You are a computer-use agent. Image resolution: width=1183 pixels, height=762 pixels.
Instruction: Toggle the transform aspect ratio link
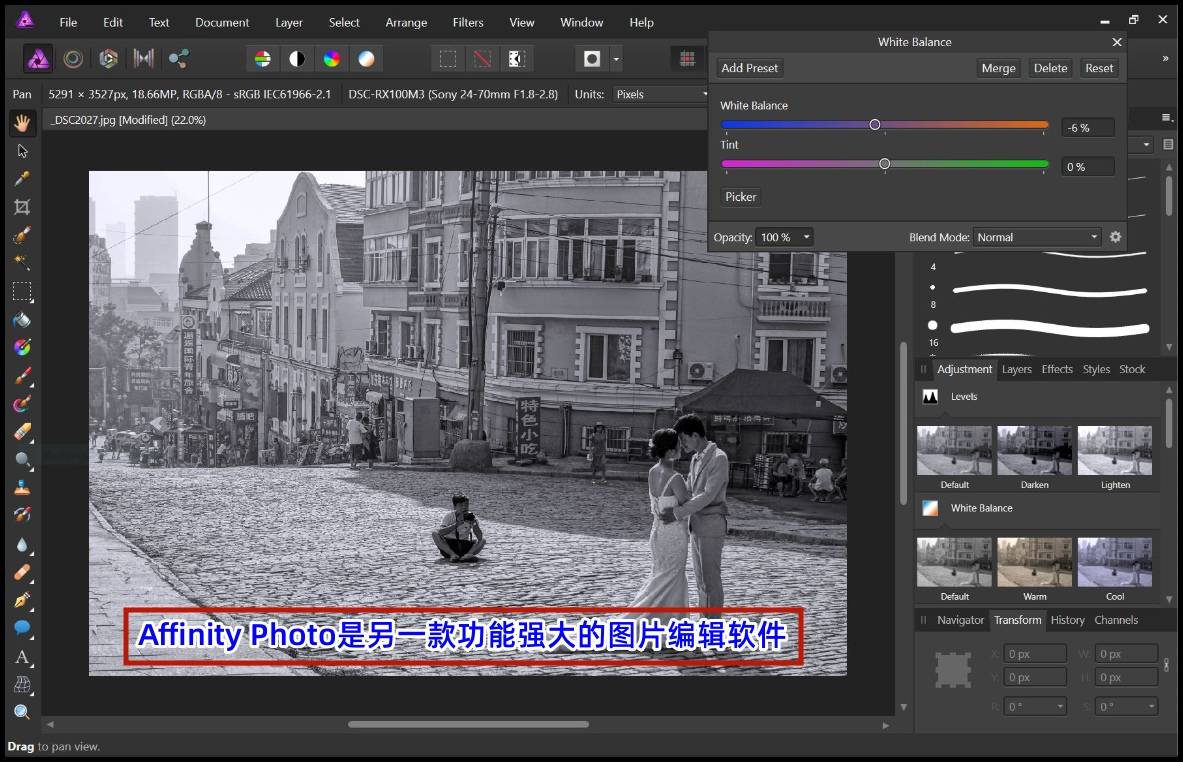pyautogui.click(x=1166, y=665)
